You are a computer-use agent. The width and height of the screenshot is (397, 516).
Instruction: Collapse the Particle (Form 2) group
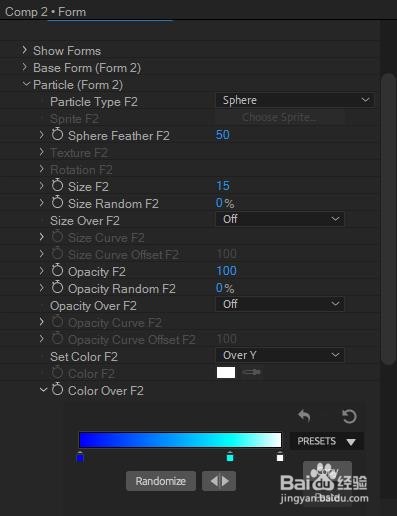(26, 84)
